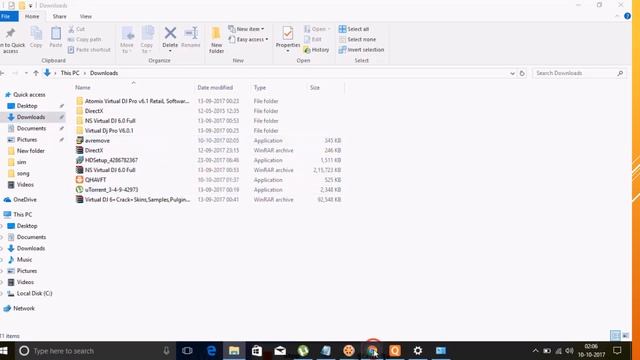Viewport: 640px width, 360px height.
Task: Switch to the Home ribbon tab
Action: pos(32,16)
